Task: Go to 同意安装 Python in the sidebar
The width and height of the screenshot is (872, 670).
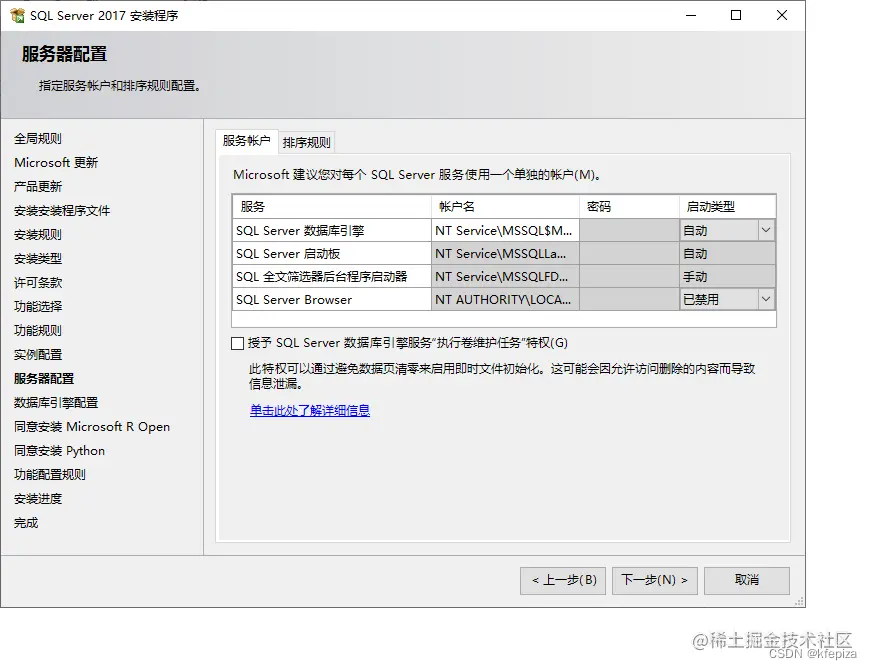Action: pos(59,450)
